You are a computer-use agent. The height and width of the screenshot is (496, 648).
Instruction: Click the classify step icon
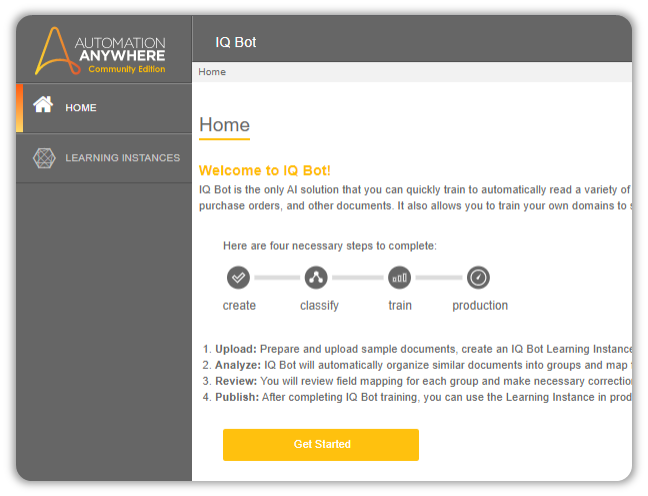(x=316, y=277)
